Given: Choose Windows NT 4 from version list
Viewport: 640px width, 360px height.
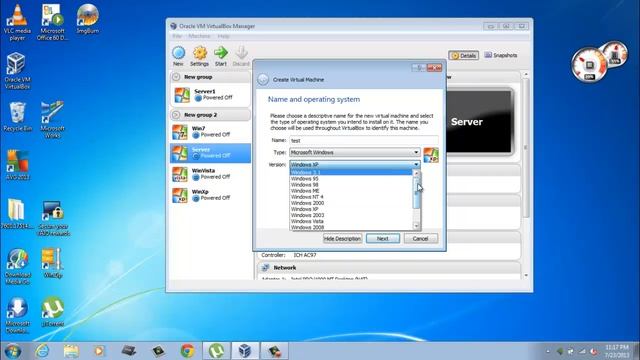Looking at the screenshot, I should pyautogui.click(x=351, y=197).
